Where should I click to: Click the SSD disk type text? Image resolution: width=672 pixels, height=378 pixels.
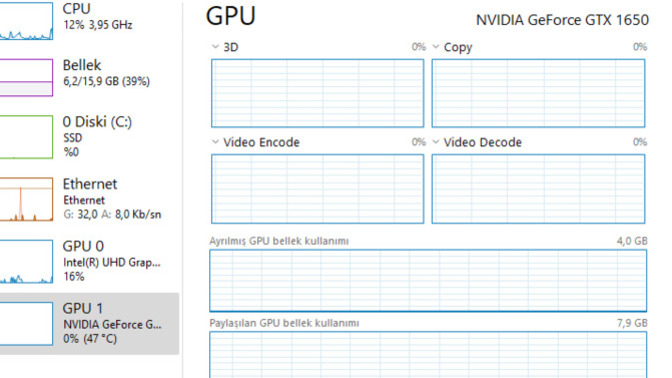click(x=72, y=138)
